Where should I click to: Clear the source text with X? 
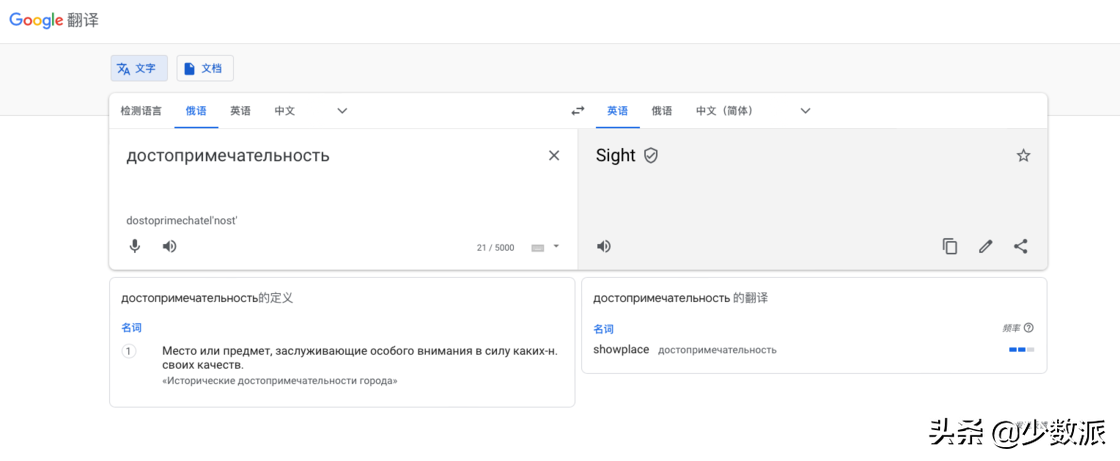click(554, 155)
